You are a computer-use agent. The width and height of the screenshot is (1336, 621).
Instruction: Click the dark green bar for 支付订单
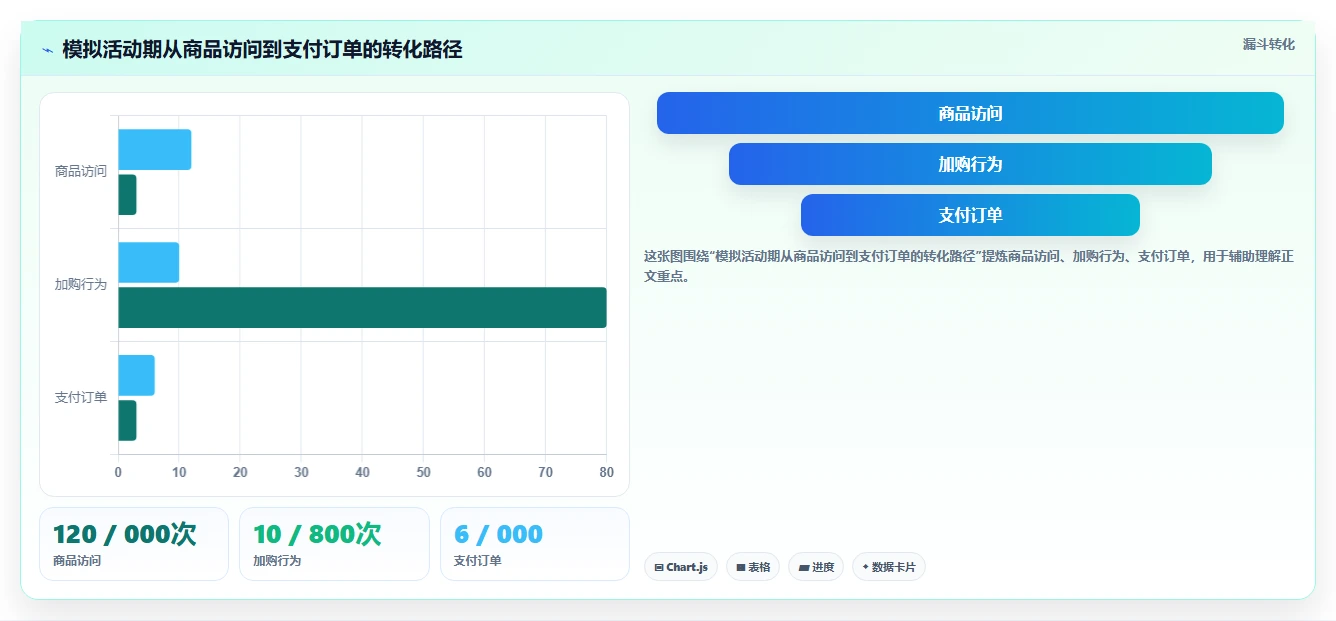click(127, 420)
